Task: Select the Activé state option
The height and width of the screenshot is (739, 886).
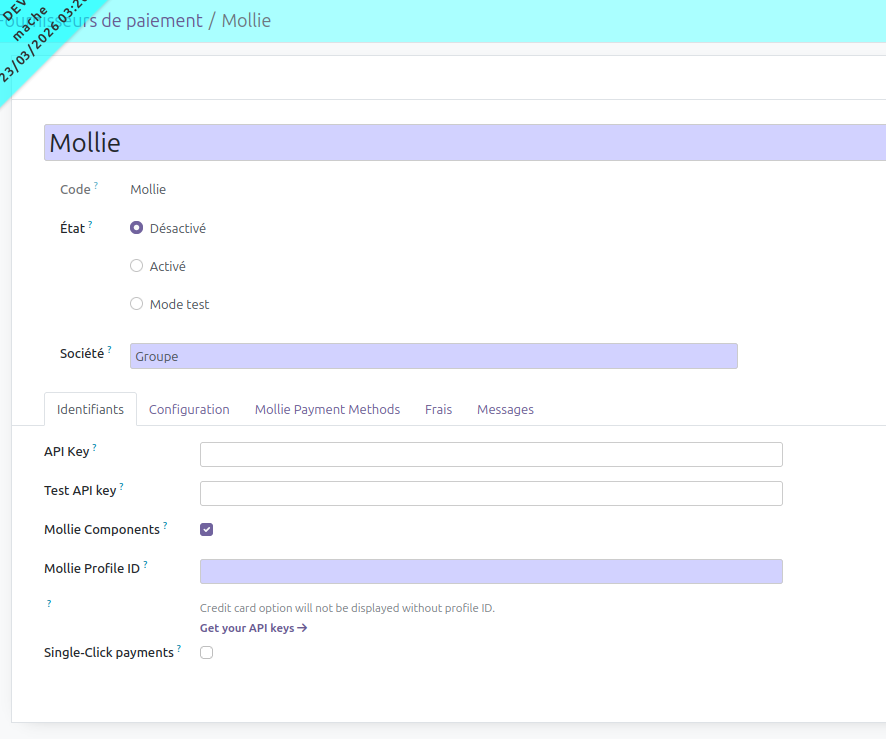Action: 137,266
